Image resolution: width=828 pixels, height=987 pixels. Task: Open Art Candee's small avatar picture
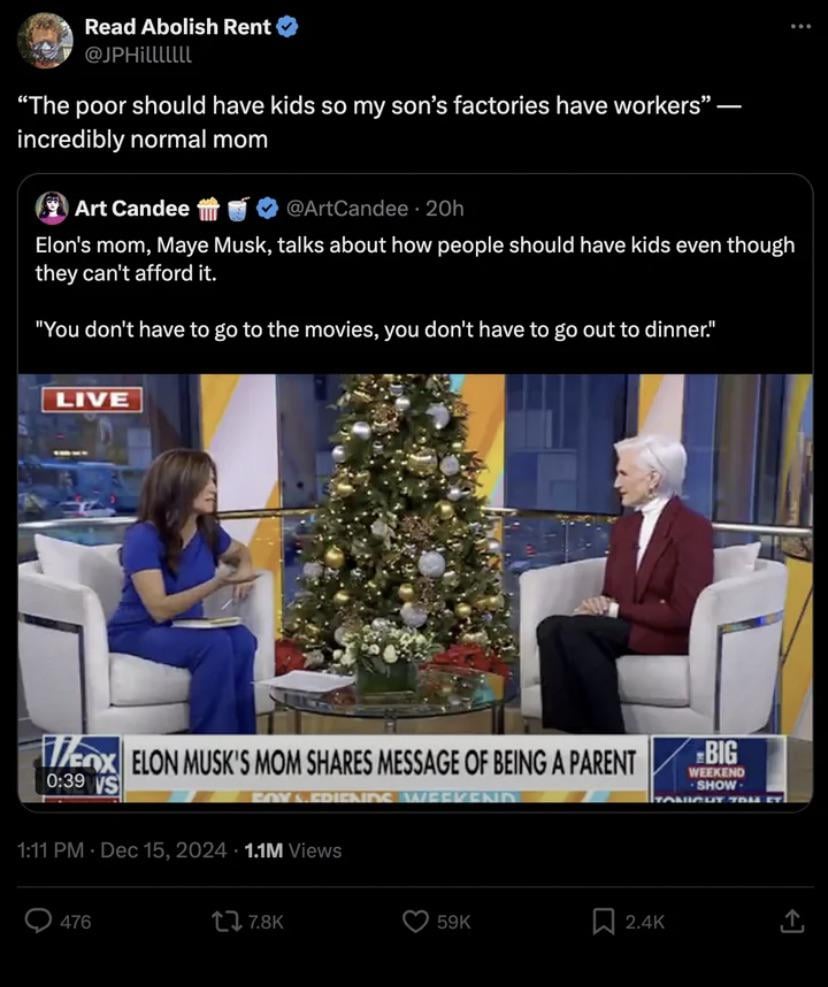click(x=52, y=208)
